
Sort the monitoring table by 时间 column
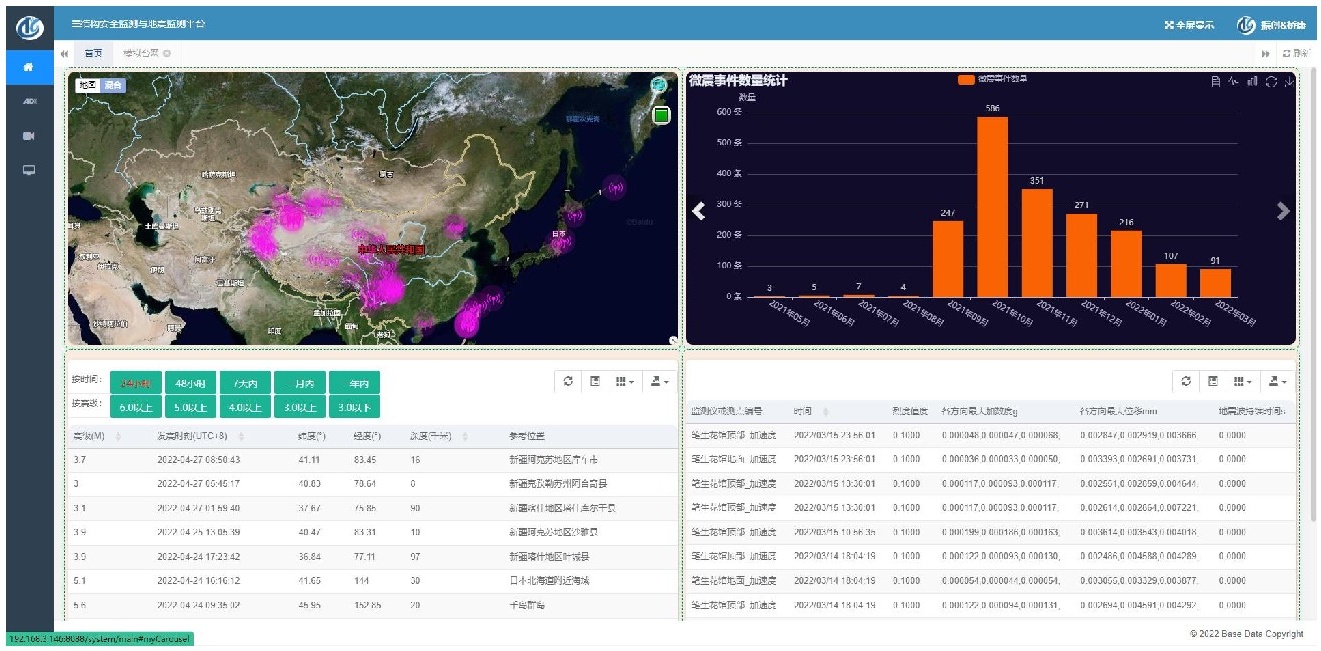[812, 411]
